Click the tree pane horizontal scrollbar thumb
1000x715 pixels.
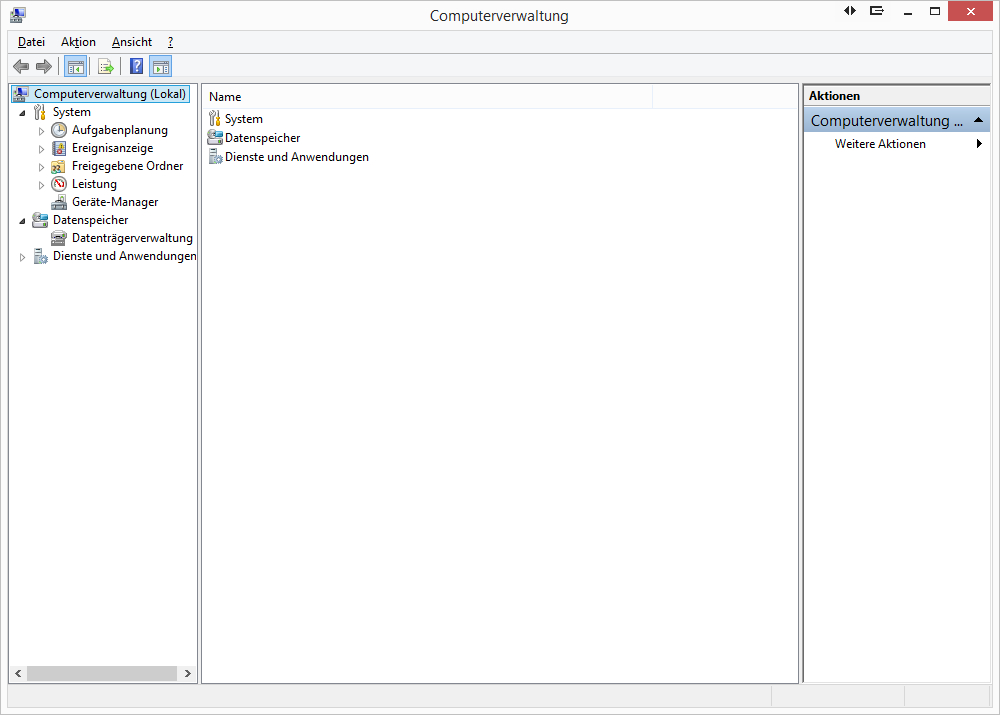(x=102, y=674)
